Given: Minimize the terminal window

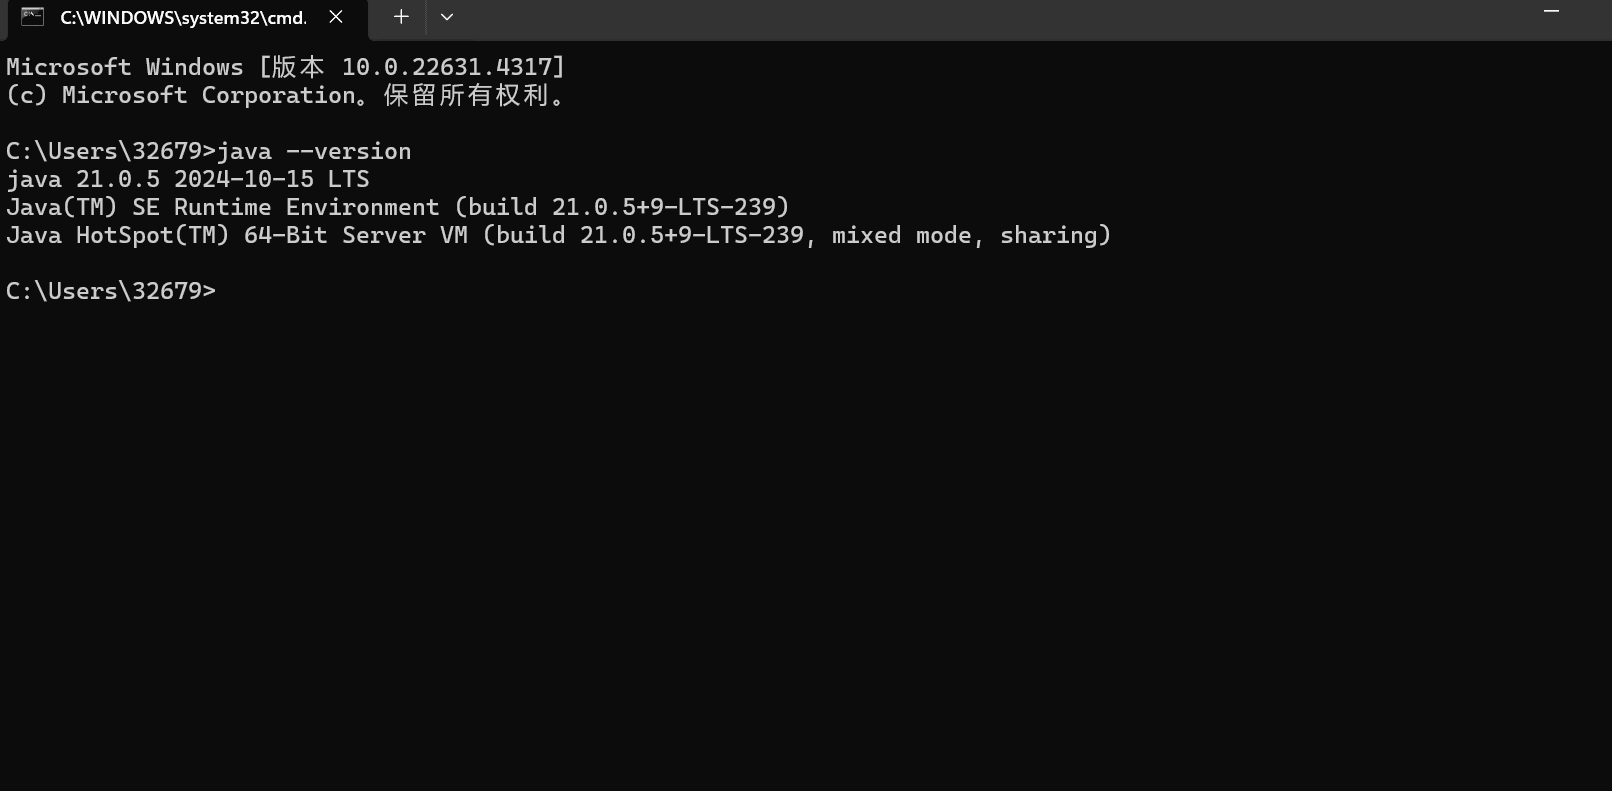Looking at the screenshot, I should click(1551, 11).
